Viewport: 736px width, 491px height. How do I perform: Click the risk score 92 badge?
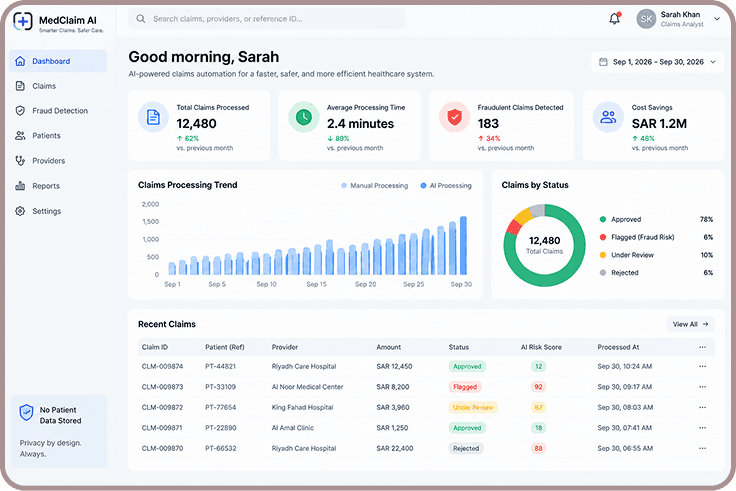pyautogui.click(x=538, y=387)
